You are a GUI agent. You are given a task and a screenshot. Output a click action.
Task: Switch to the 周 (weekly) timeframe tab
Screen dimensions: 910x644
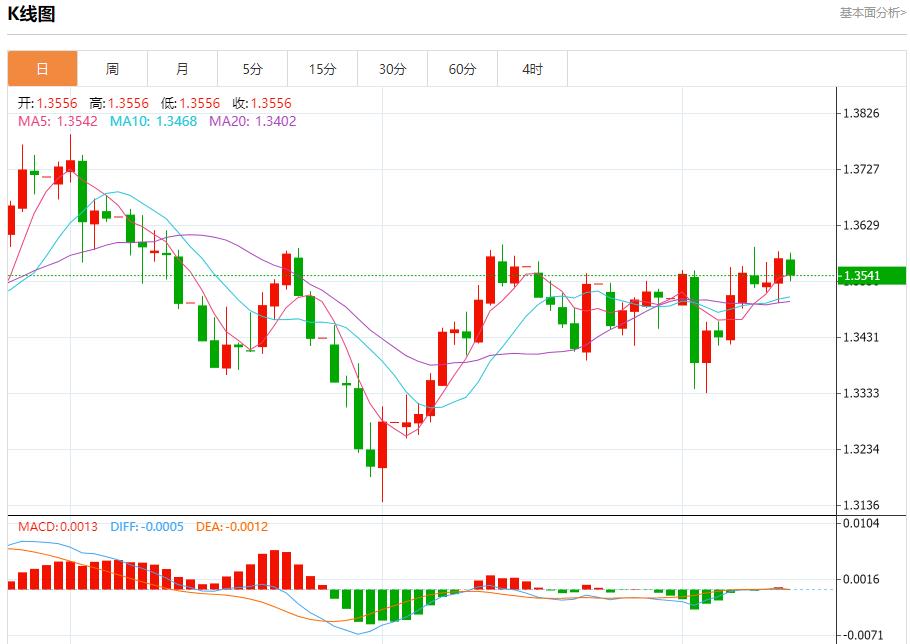coord(112,68)
